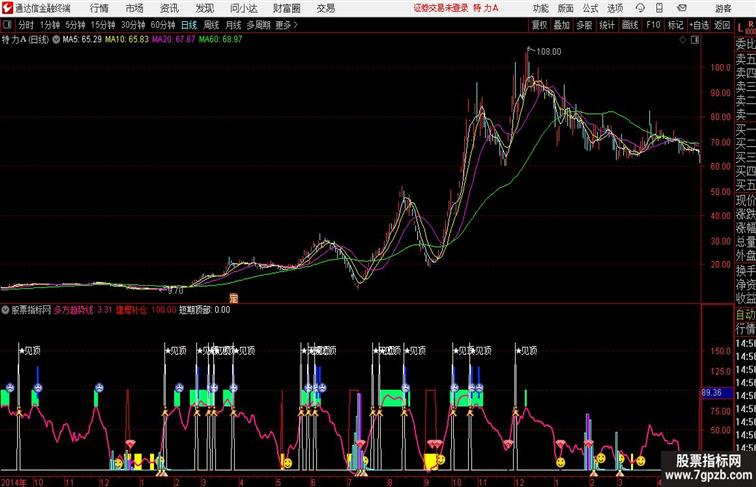
Task: Switch to the 5分钟 period
Action: [75, 25]
